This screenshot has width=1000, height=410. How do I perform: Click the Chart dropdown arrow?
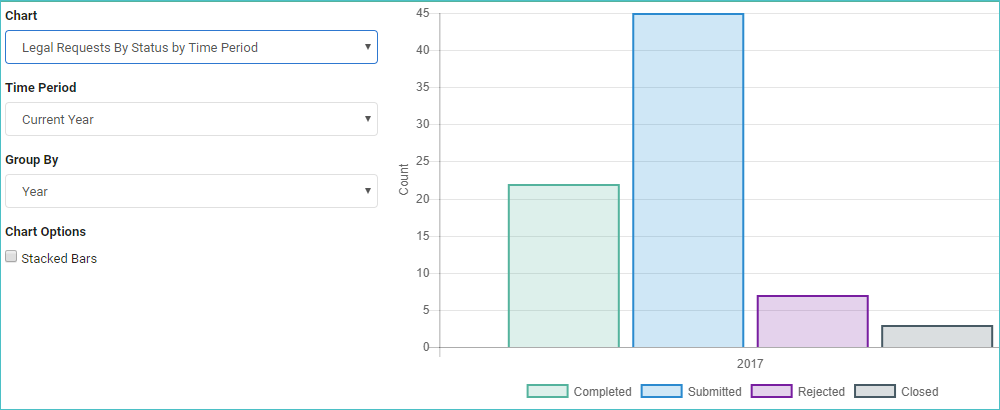tap(367, 47)
